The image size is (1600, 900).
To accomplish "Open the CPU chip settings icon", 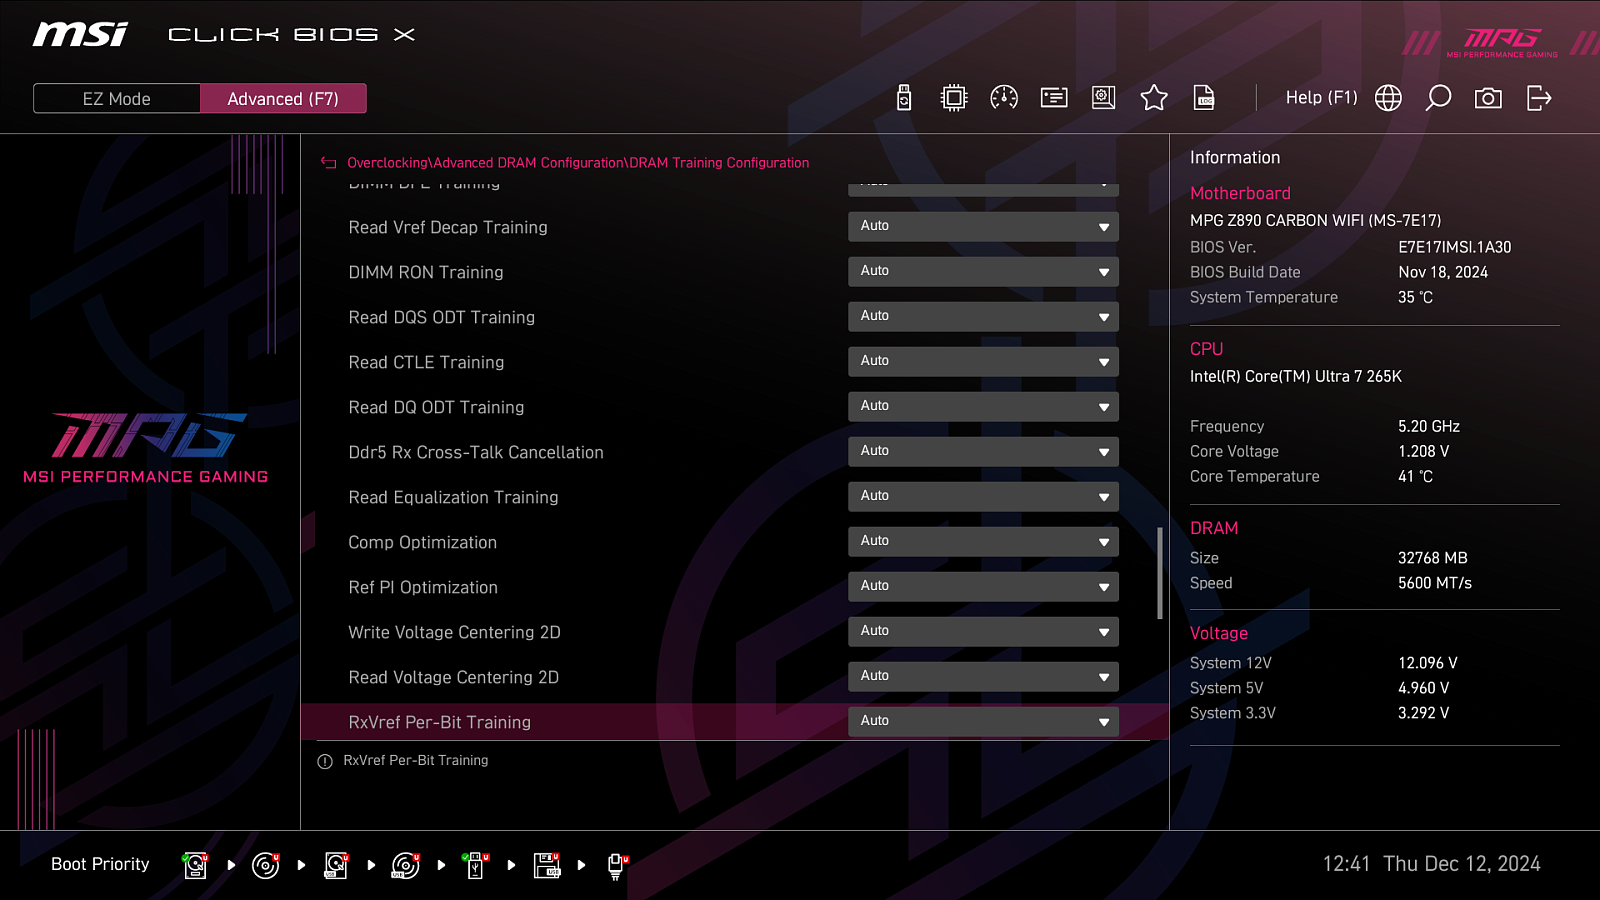I will coord(954,98).
